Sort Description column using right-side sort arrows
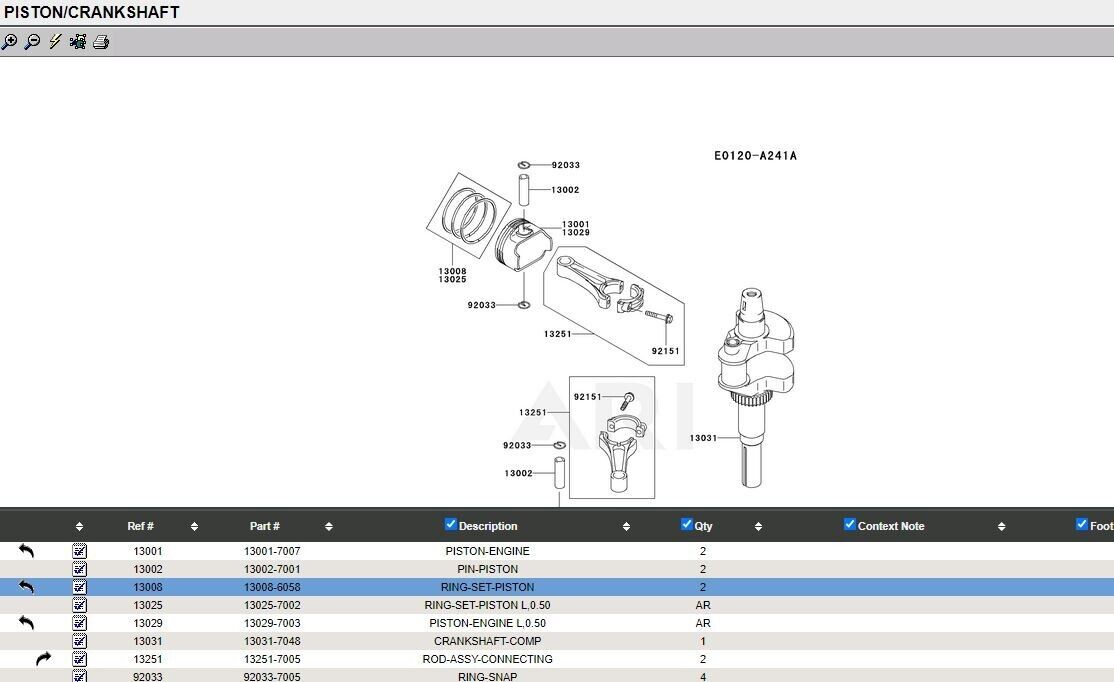The width and height of the screenshot is (1114, 682). (x=626, y=526)
